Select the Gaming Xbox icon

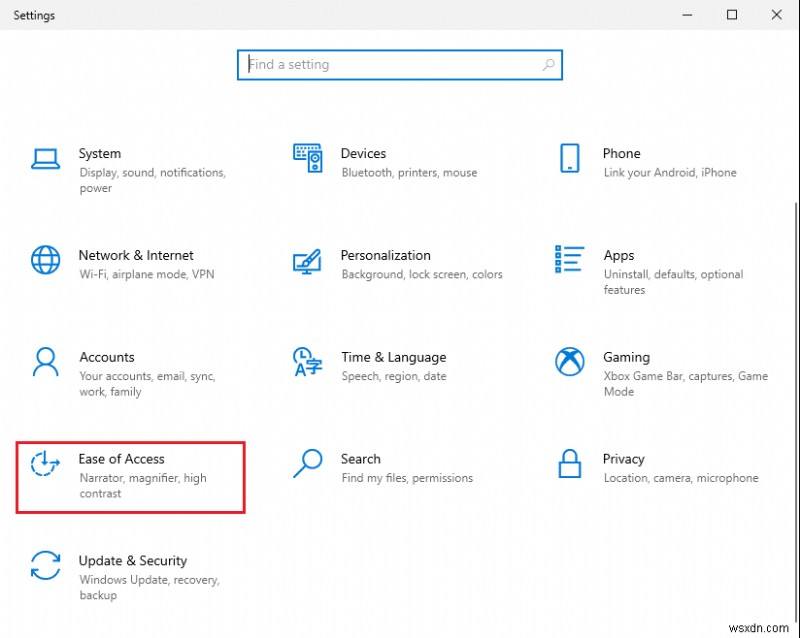click(x=569, y=362)
